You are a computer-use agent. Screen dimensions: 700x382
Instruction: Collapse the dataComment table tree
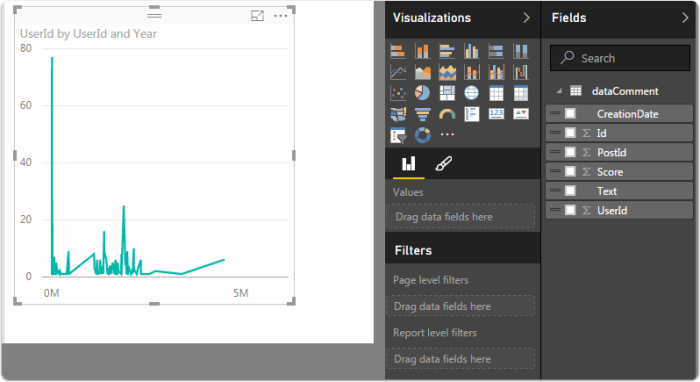pyautogui.click(x=559, y=91)
